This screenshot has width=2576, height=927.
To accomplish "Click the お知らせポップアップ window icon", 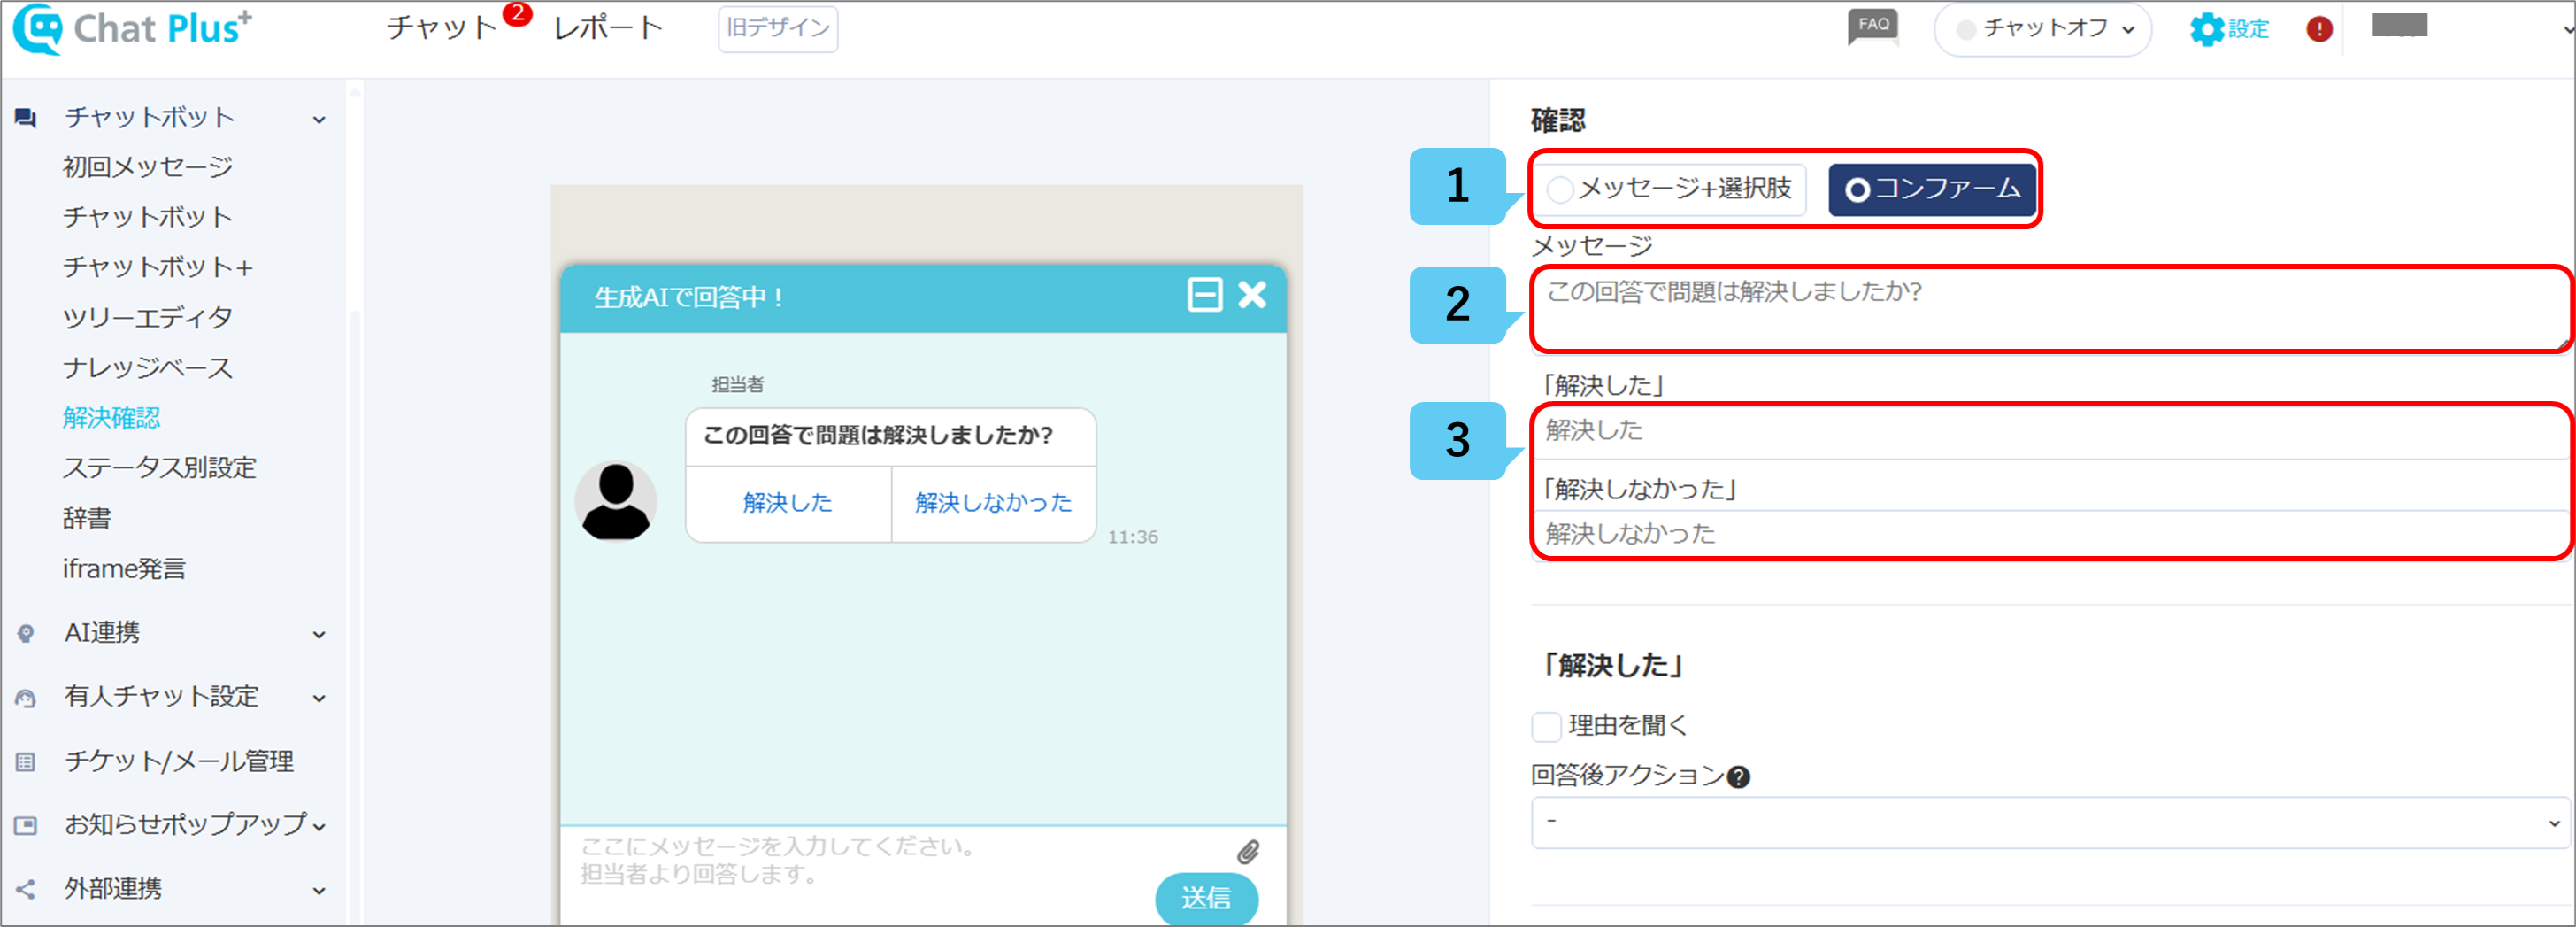I will point(25,825).
